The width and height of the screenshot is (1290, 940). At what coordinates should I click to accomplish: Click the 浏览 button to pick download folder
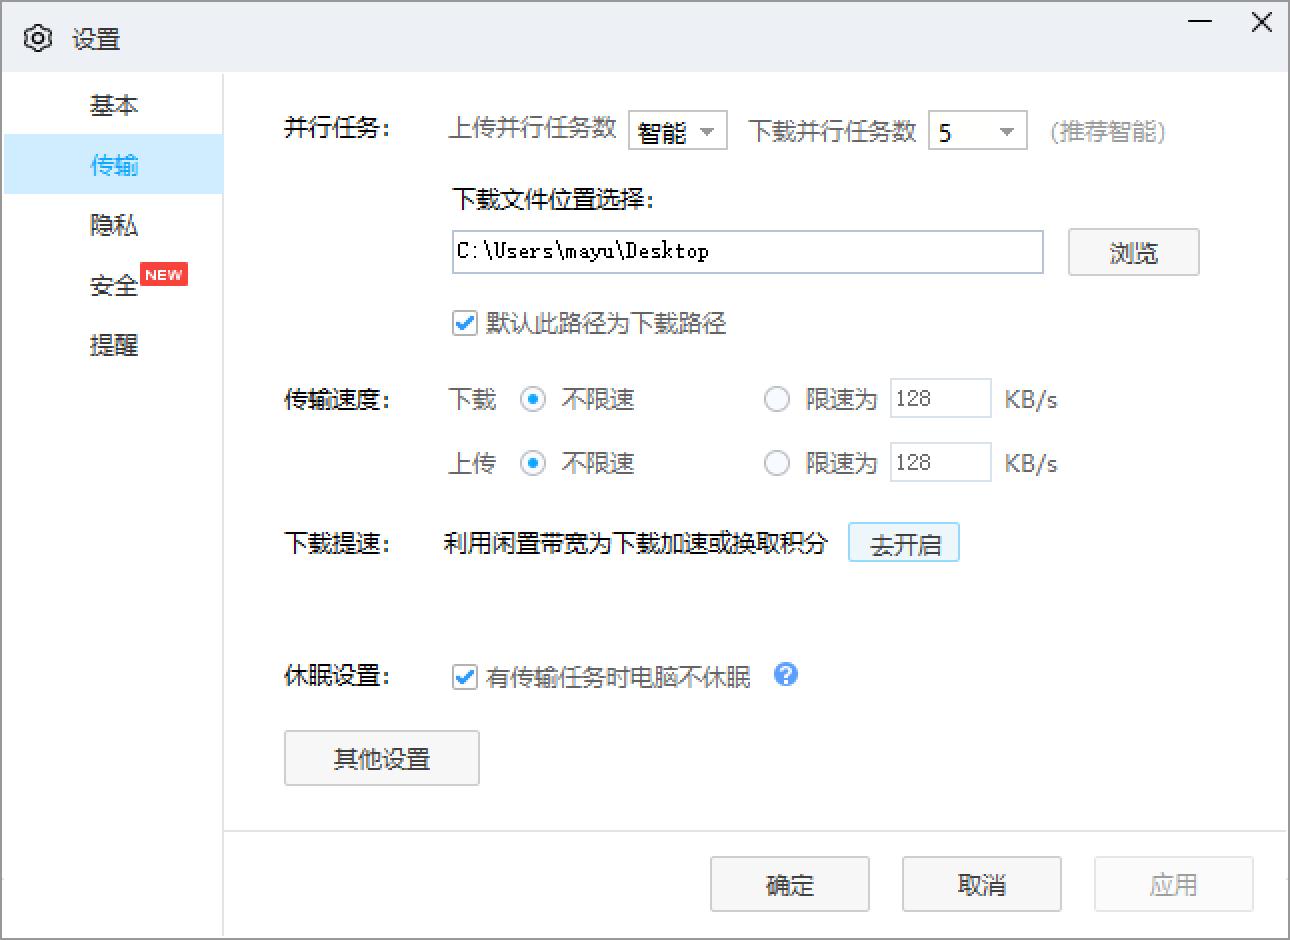point(1133,252)
